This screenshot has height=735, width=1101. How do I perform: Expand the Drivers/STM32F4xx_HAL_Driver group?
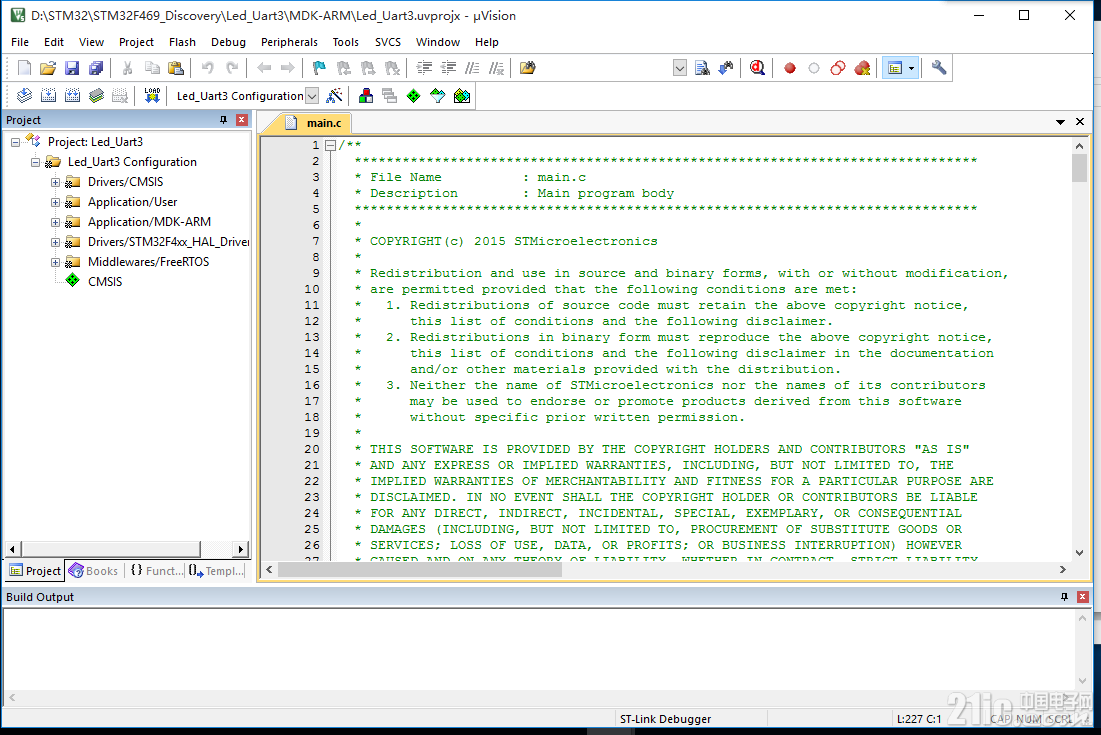55,242
